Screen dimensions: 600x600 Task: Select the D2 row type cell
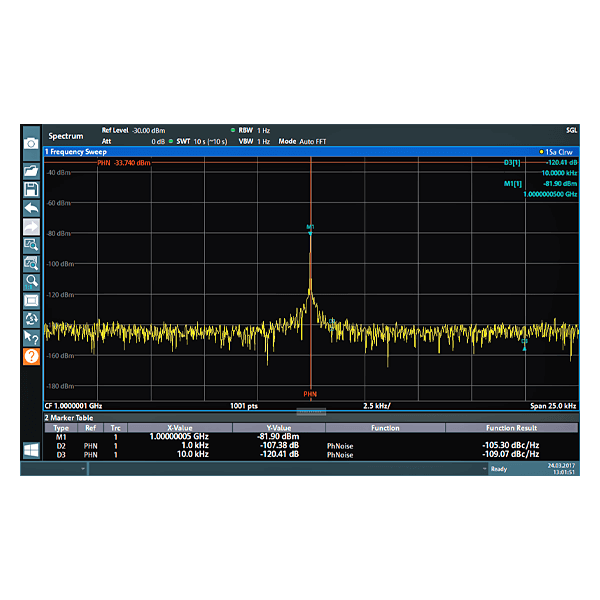(x=61, y=446)
